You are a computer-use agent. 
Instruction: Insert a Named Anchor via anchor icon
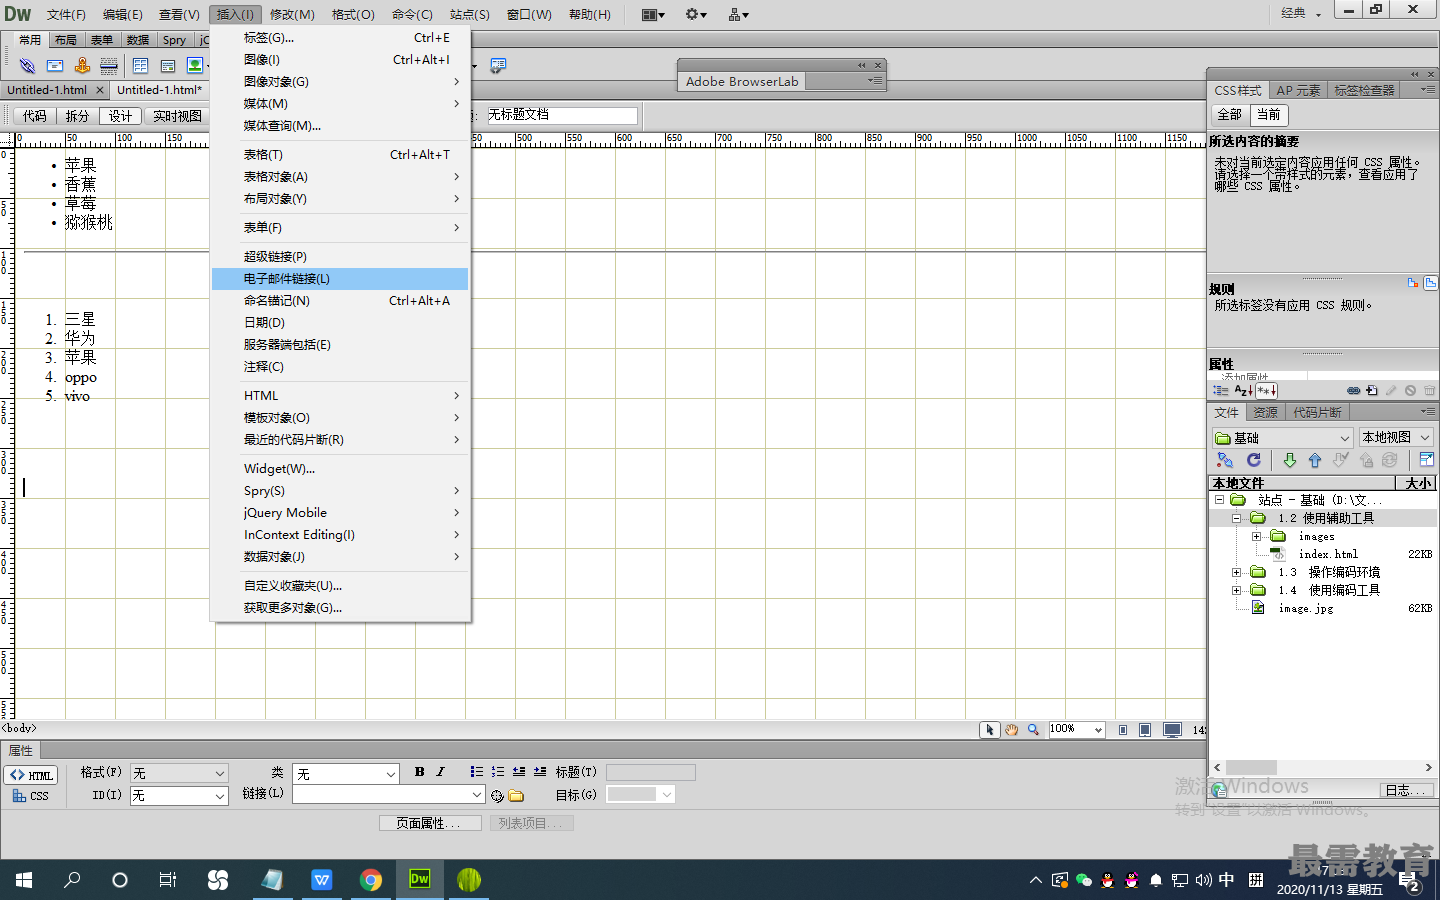coord(82,66)
